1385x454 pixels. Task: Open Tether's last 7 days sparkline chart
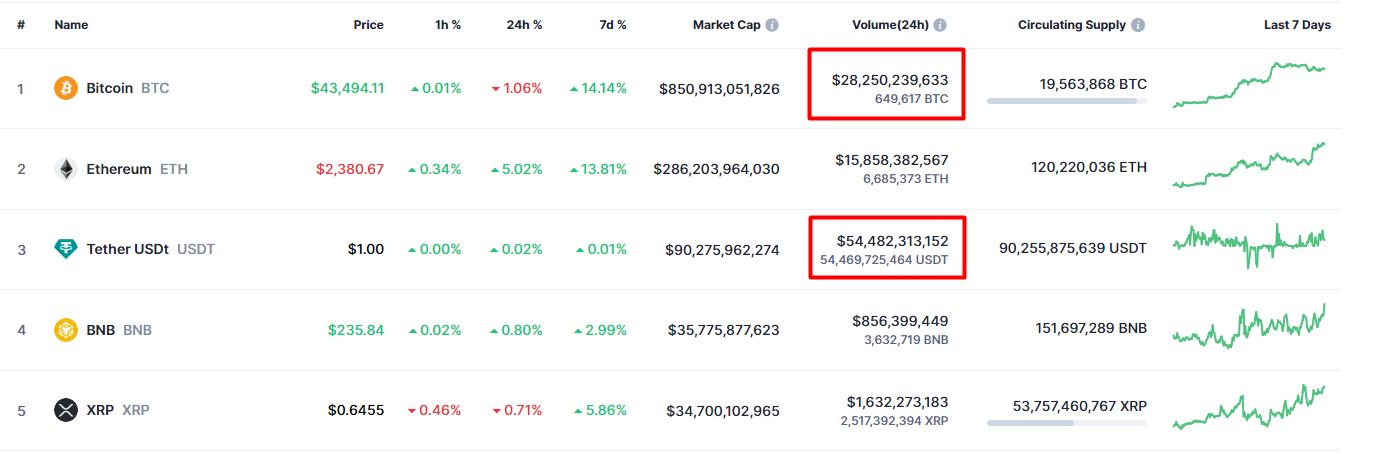pyautogui.click(x=1250, y=245)
